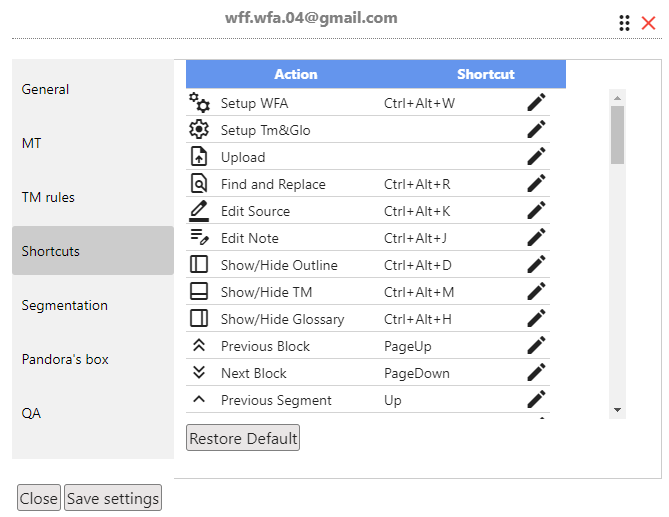Click the Show/Hide Glossary label
This screenshot has height=517, width=669.
pyautogui.click(x=282, y=319)
